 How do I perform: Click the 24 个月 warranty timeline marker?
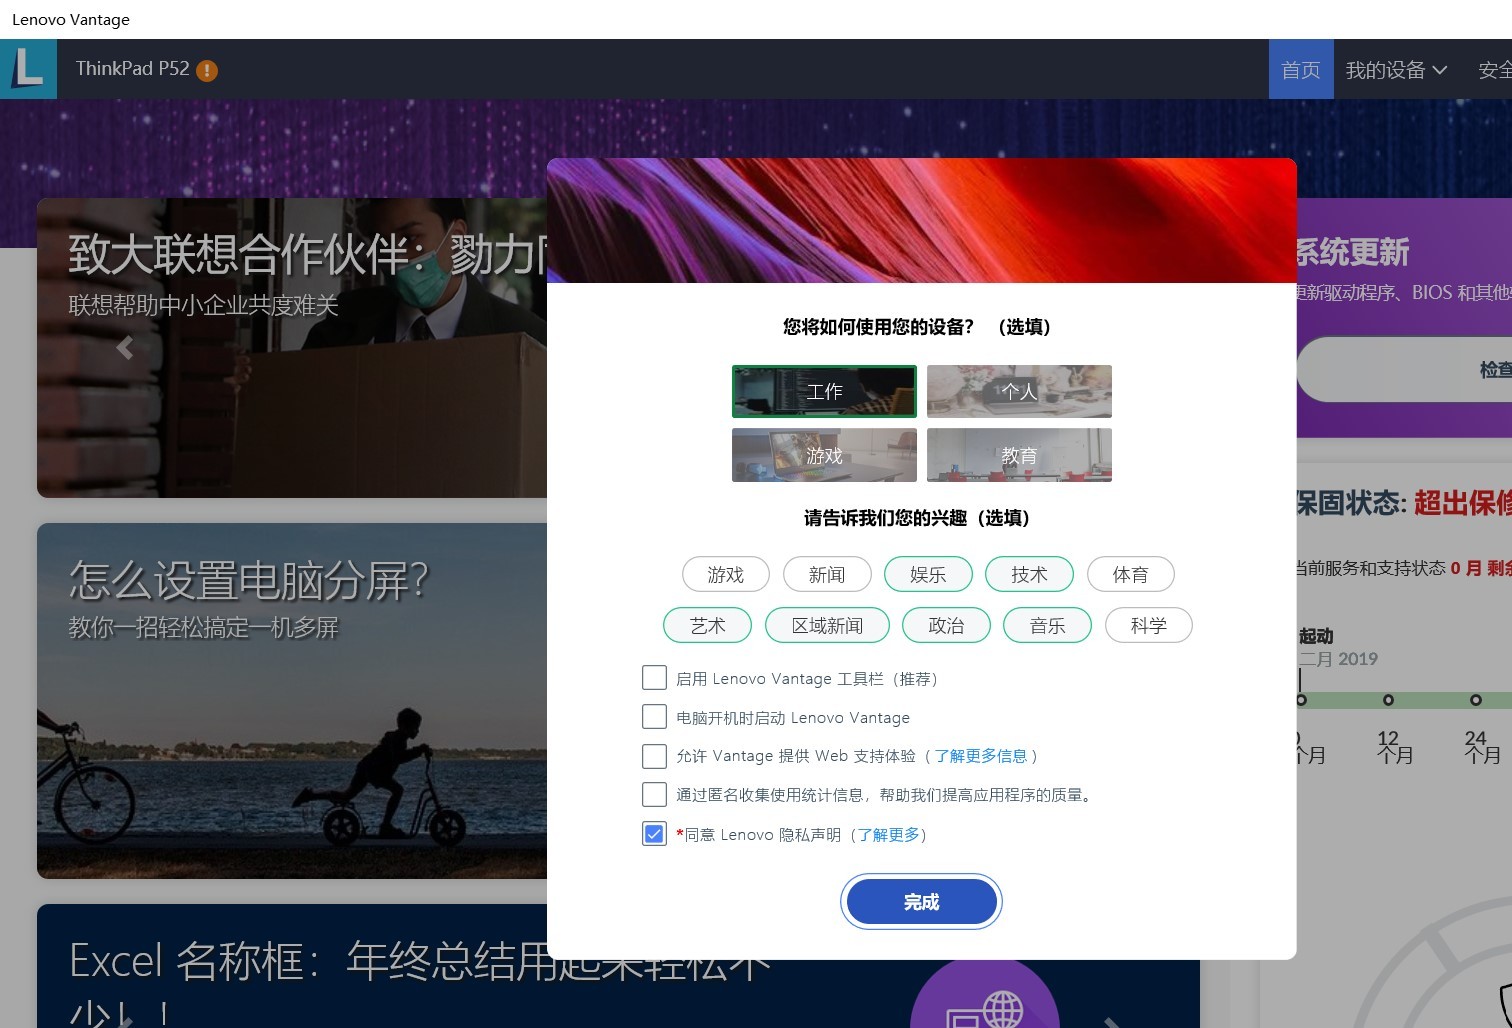[x=1475, y=700]
